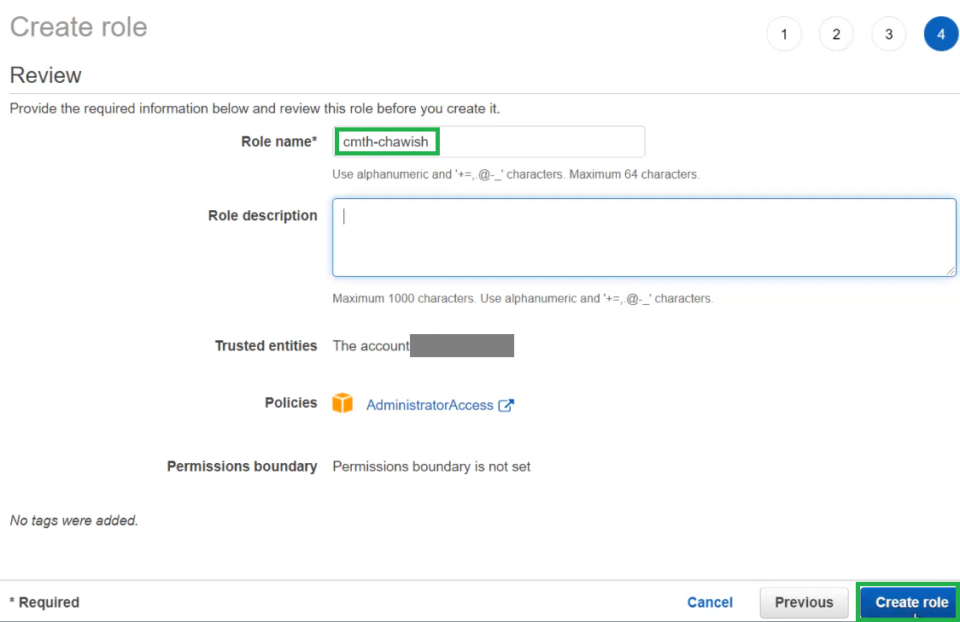Click the orange managed policy icon beside AdministratorAccess

pos(342,403)
